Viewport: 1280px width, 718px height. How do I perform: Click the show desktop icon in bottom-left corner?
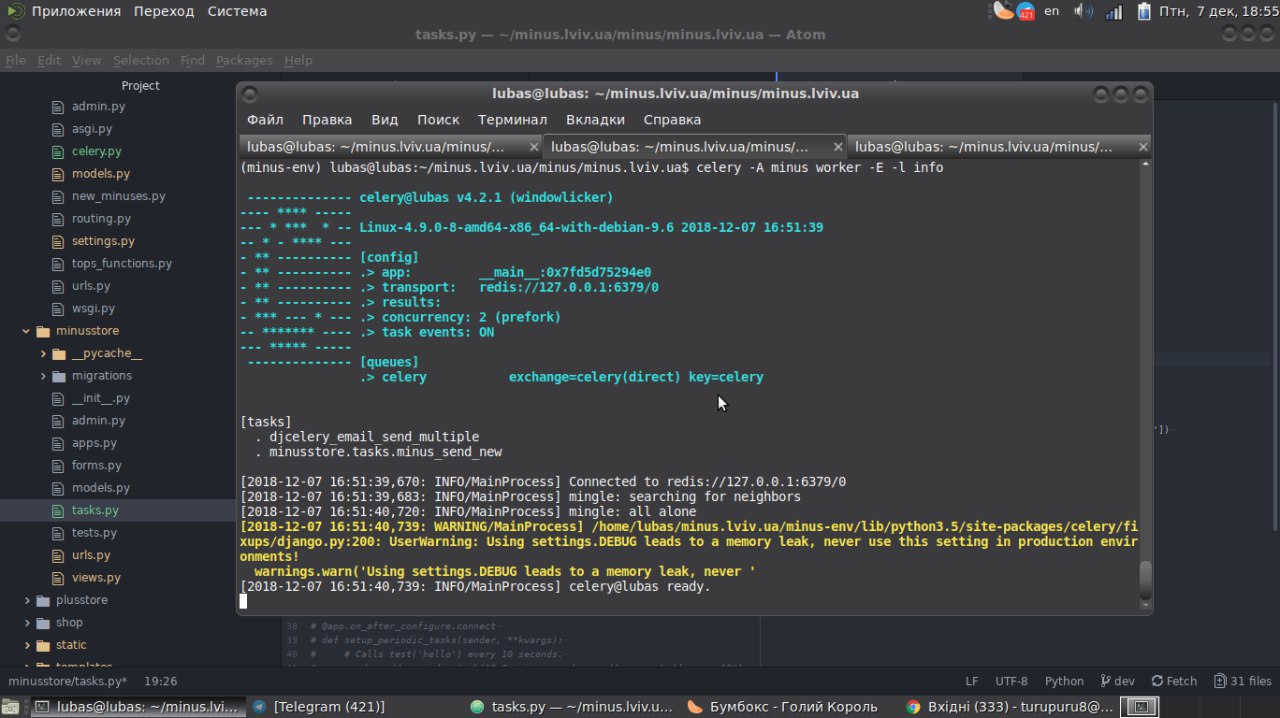(x=10, y=707)
